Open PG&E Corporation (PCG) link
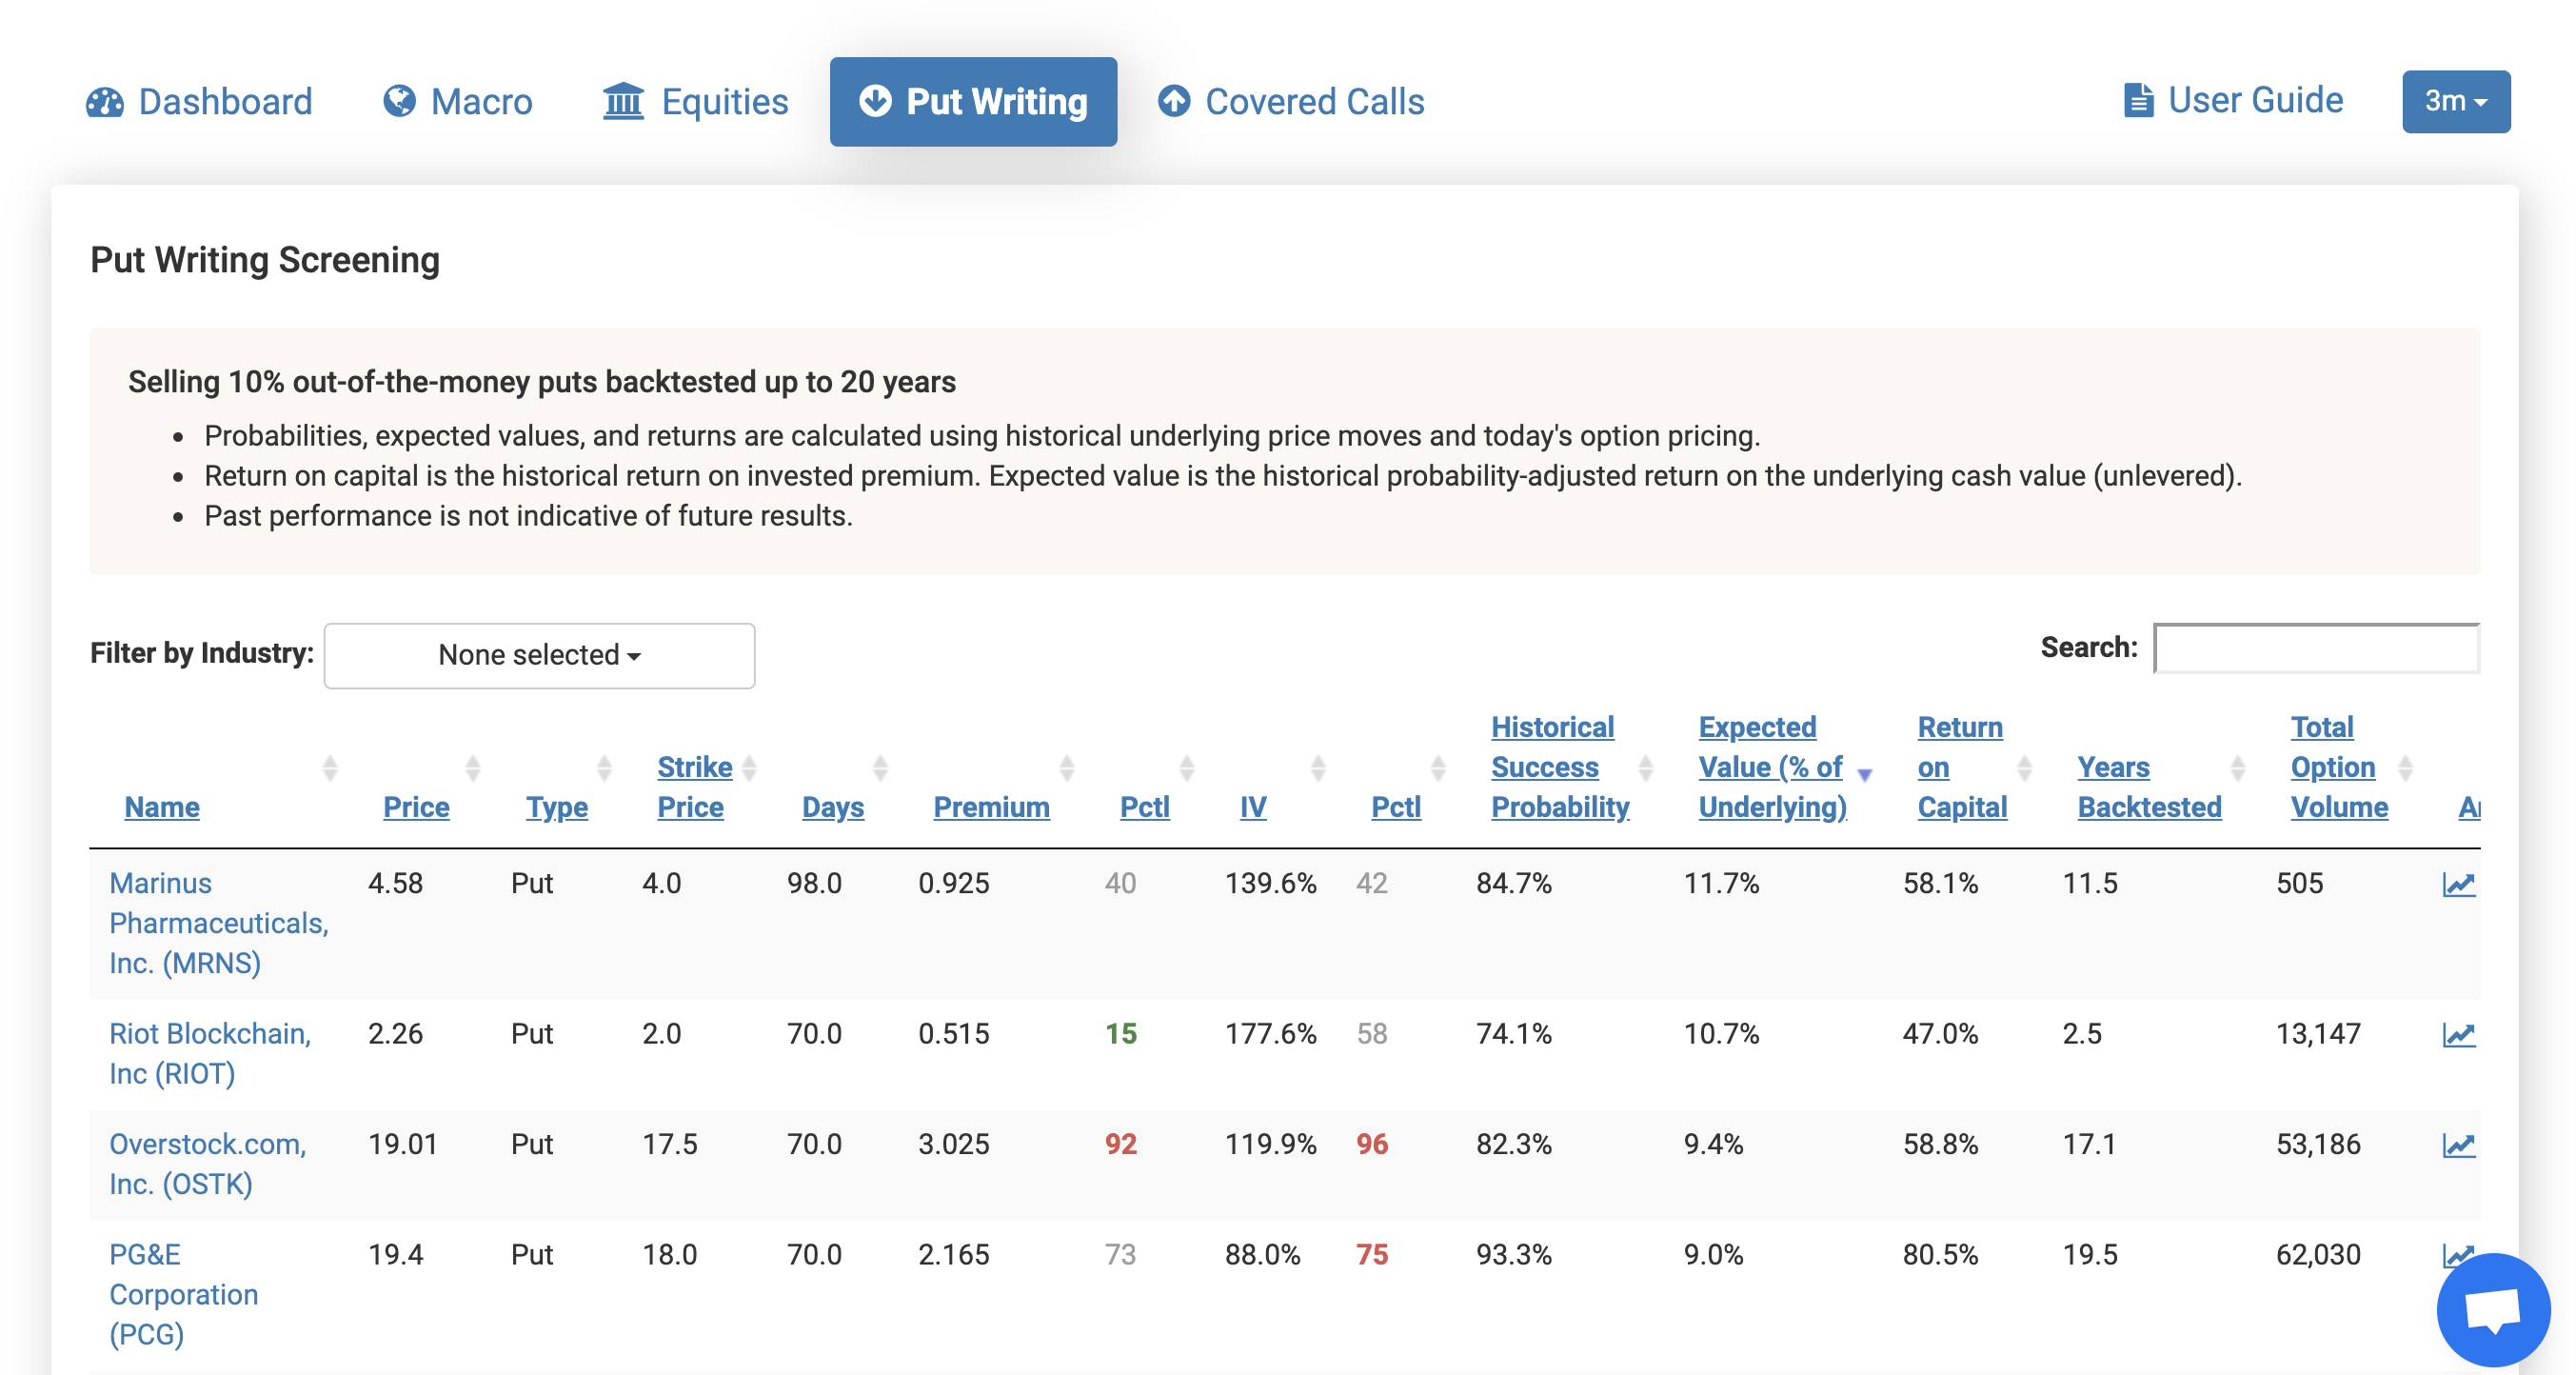This screenshot has width=2576, height=1375. 184,1293
